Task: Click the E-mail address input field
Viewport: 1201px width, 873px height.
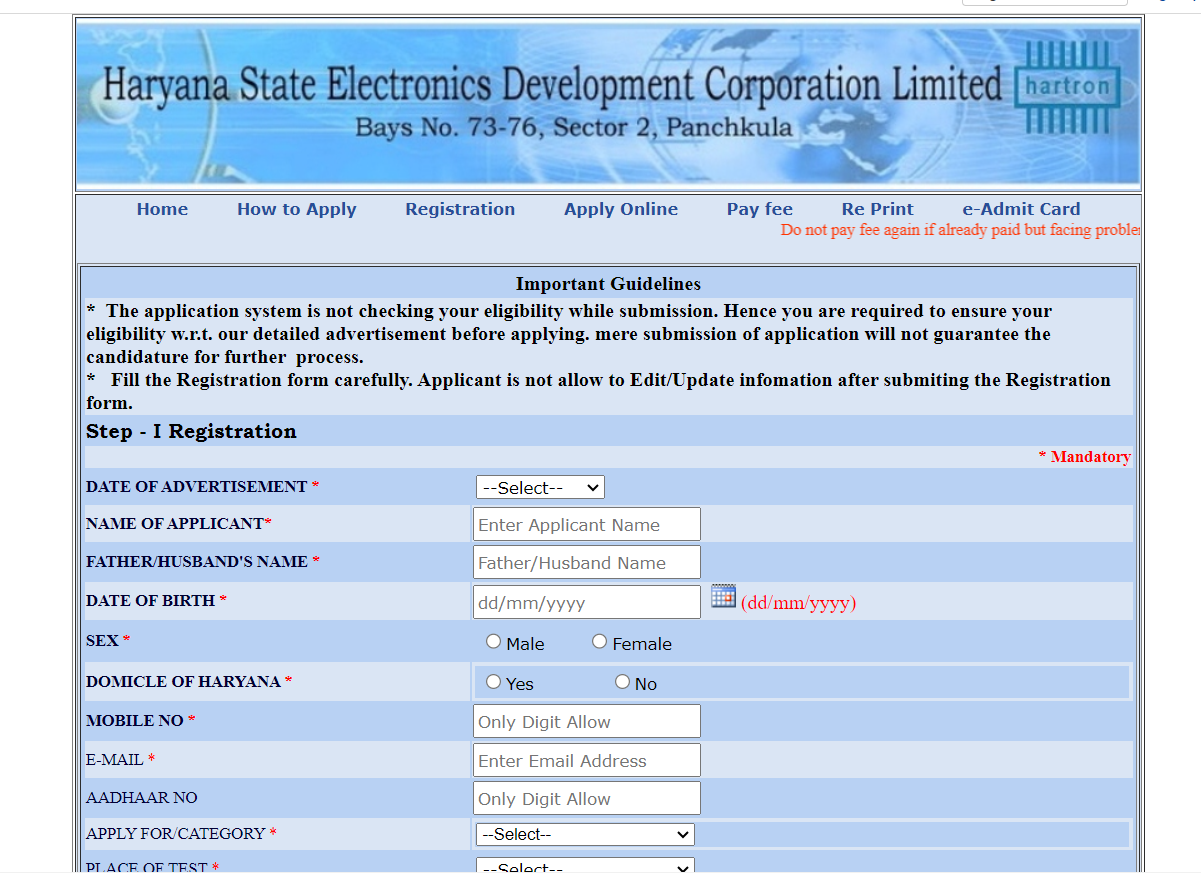Action: (587, 760)
